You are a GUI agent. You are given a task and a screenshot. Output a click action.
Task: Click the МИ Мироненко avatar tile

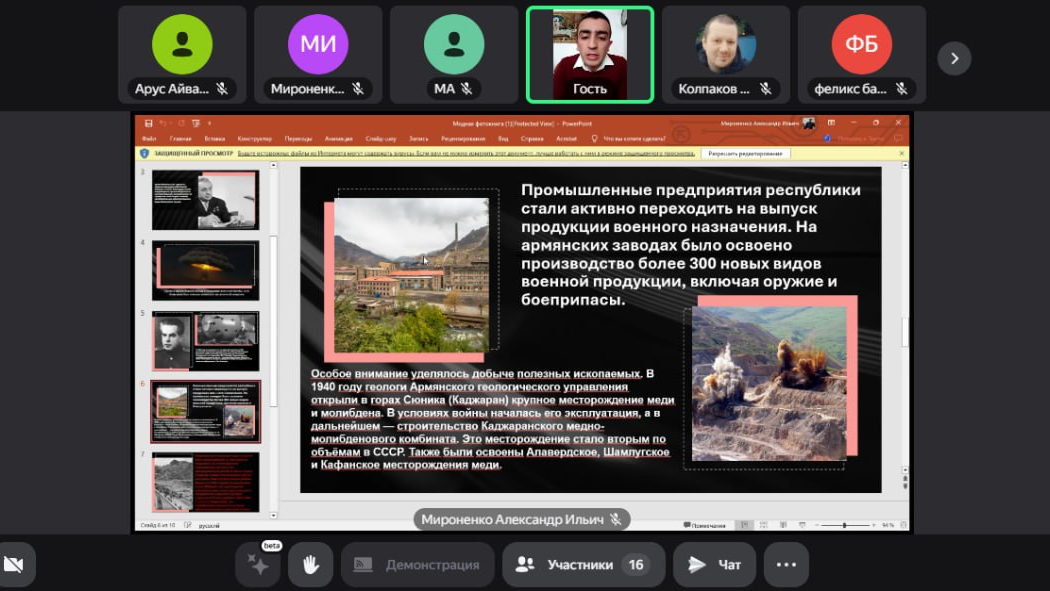click(318, 45)
